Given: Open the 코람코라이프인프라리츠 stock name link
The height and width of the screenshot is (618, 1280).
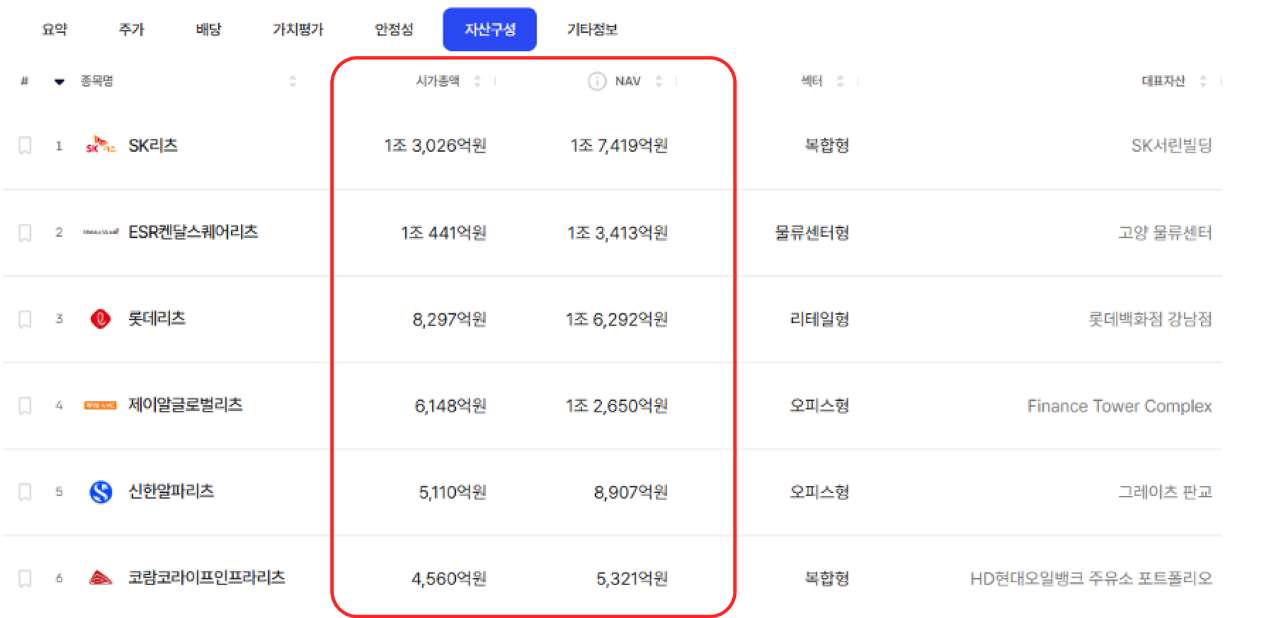Looking at the screenshot, I should pyautogui.click(x=207, y=578).
